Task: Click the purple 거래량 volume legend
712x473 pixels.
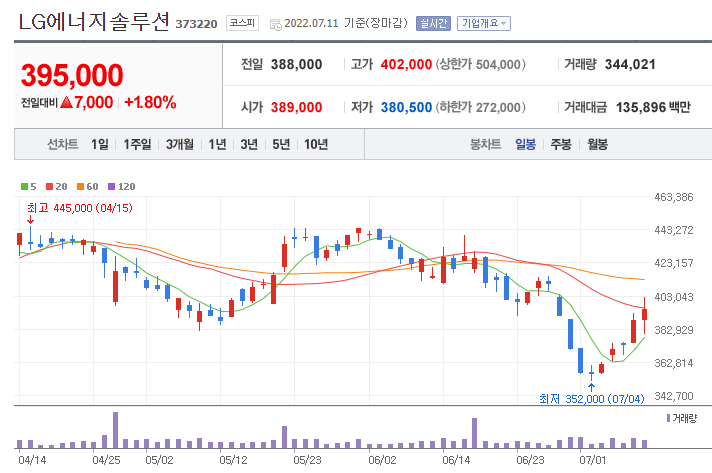Action: click(682, 418)
